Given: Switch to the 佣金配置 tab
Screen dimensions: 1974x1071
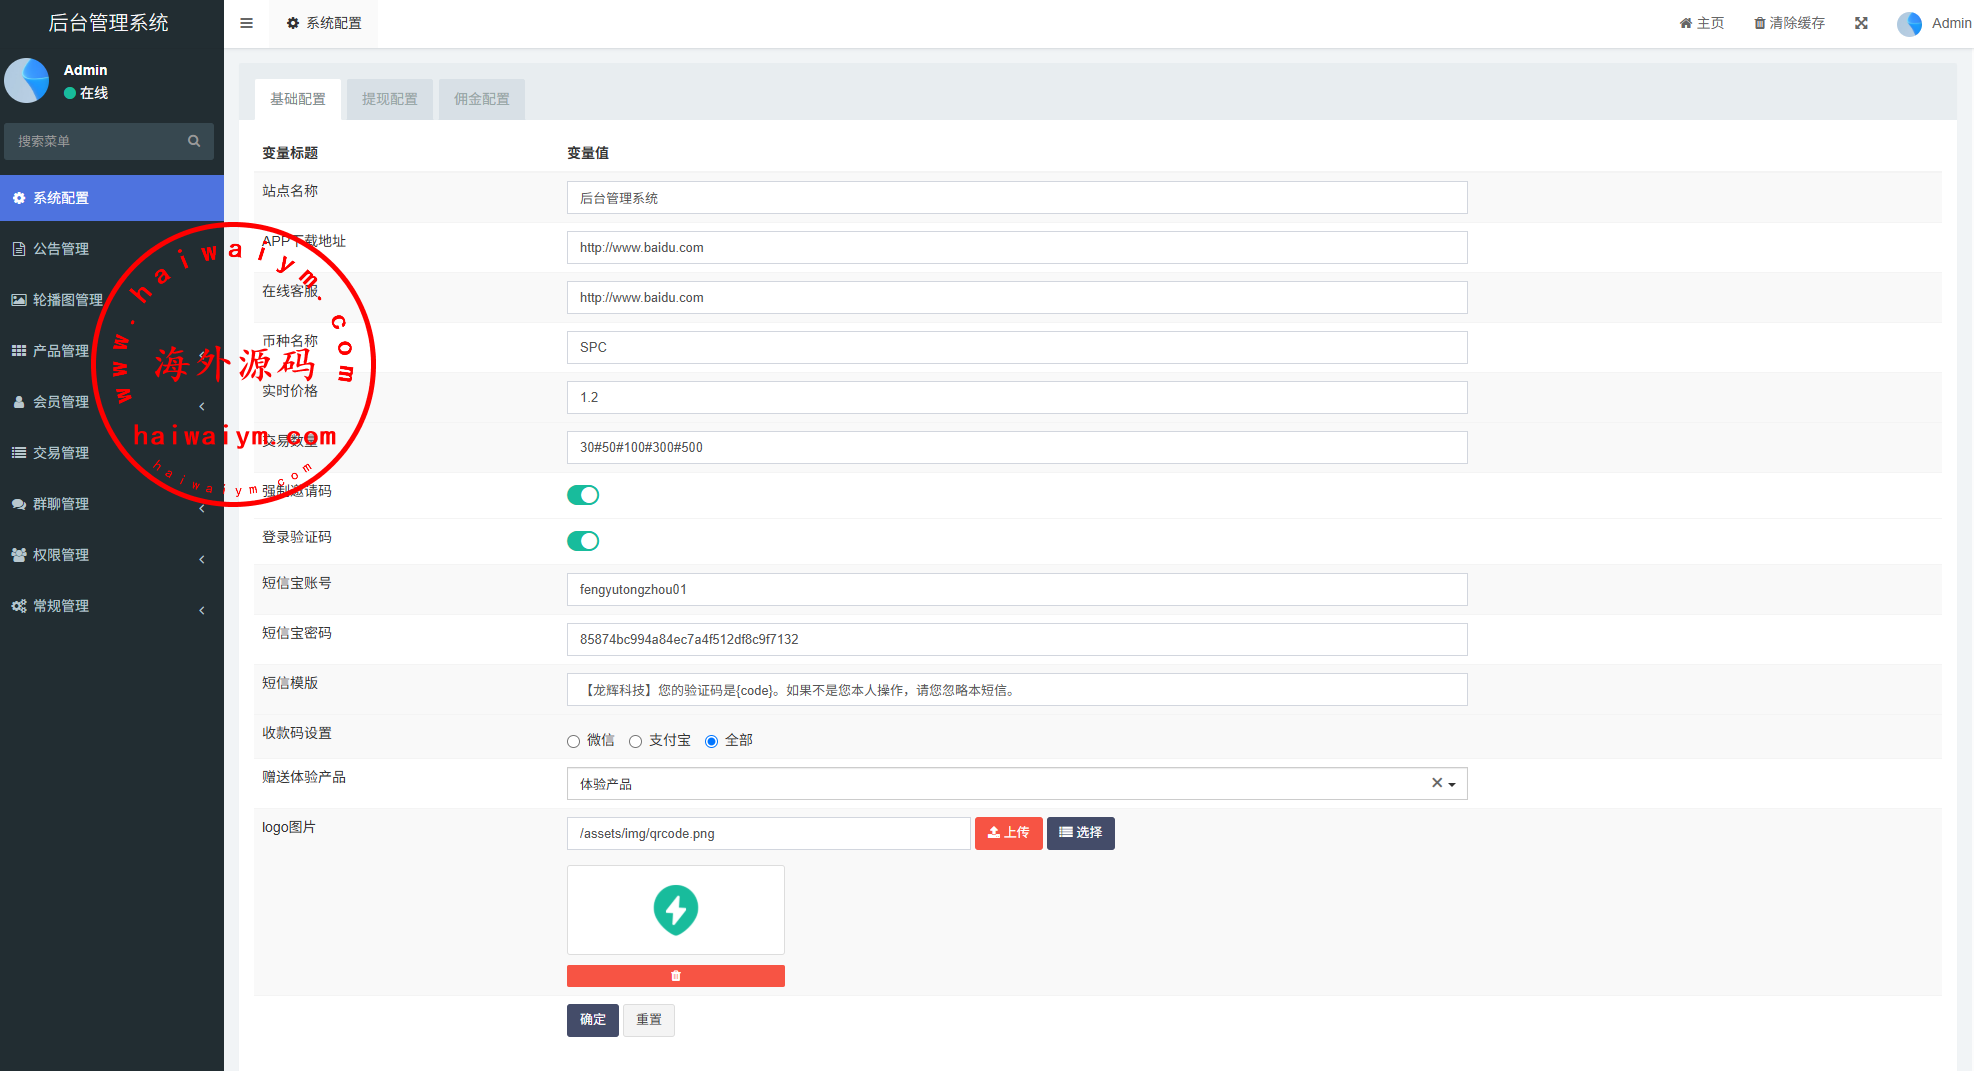Looking at the screenshot, I should point(481,99).
